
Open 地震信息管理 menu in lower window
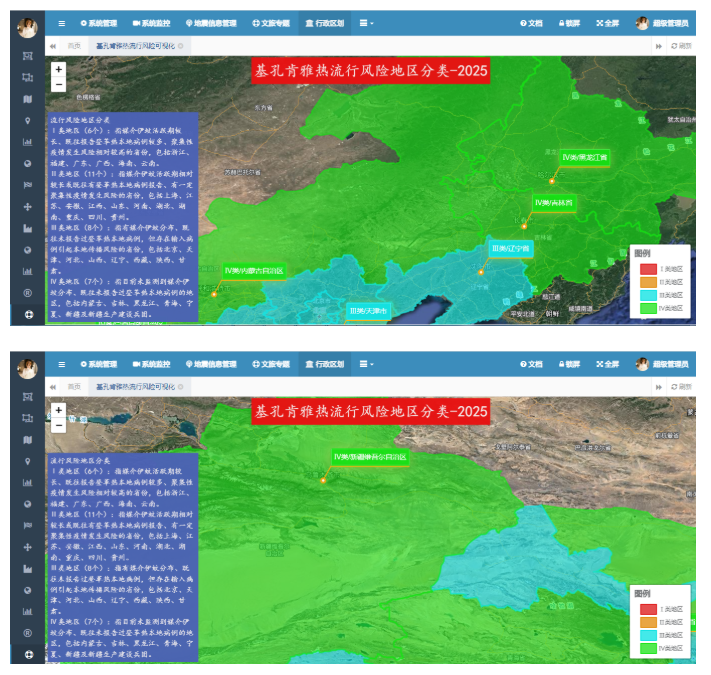(211, 364)
